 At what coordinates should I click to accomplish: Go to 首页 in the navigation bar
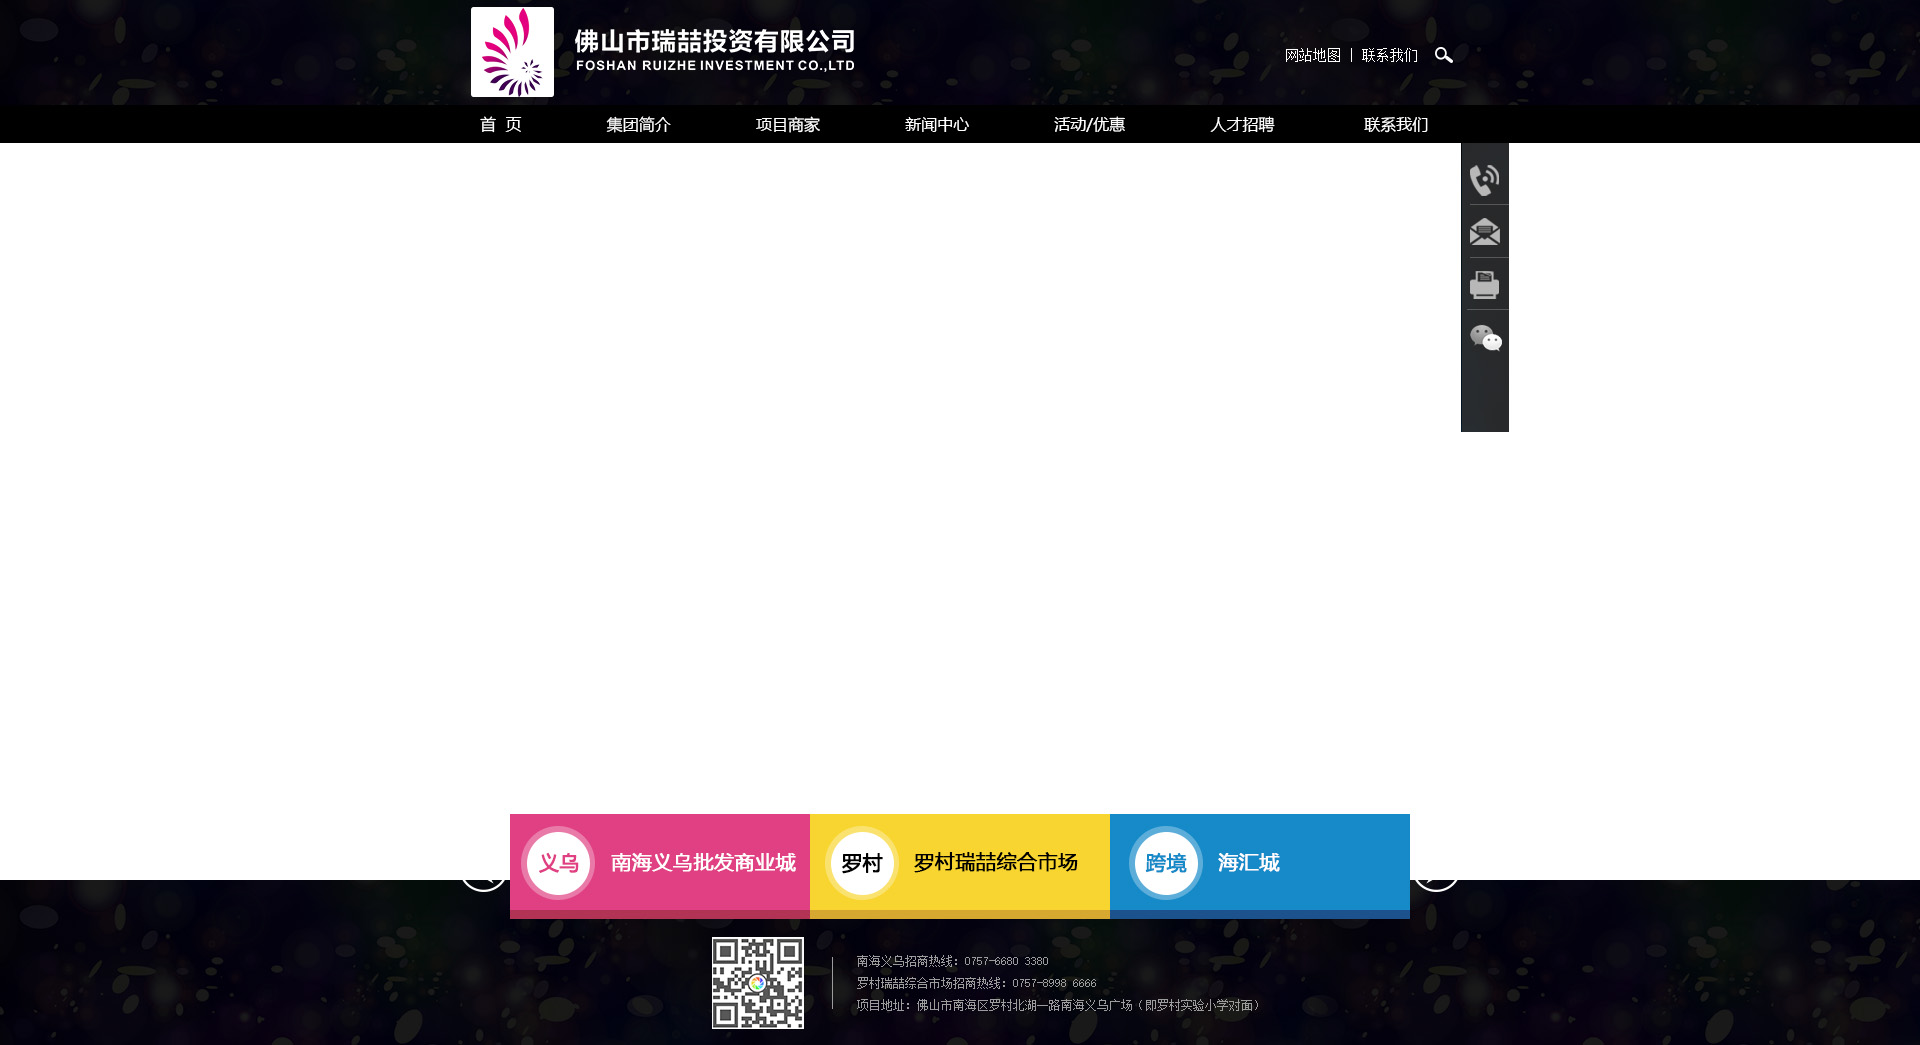click(x=501, y=124)
